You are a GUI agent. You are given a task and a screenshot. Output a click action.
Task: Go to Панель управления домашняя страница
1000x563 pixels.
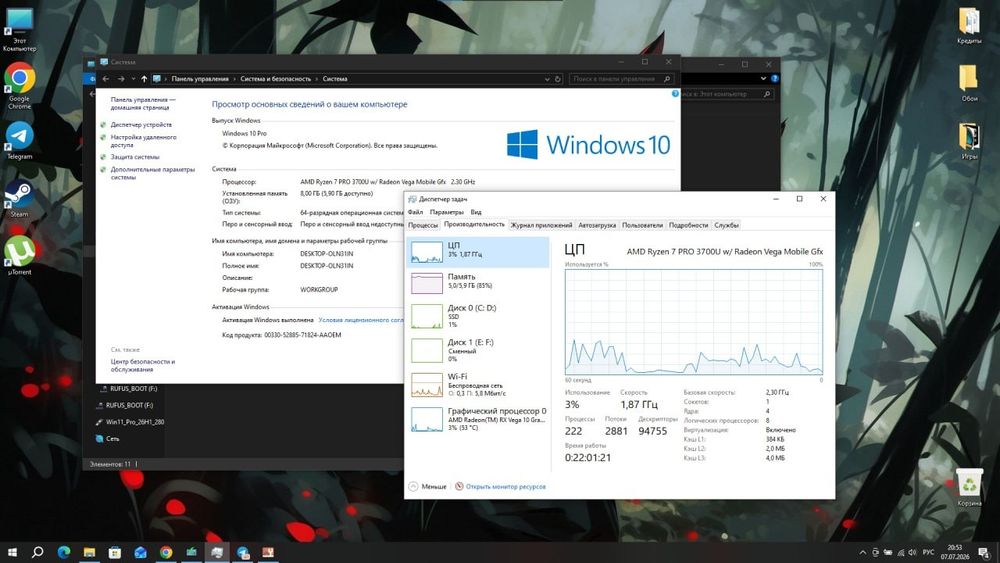[143, 103]
